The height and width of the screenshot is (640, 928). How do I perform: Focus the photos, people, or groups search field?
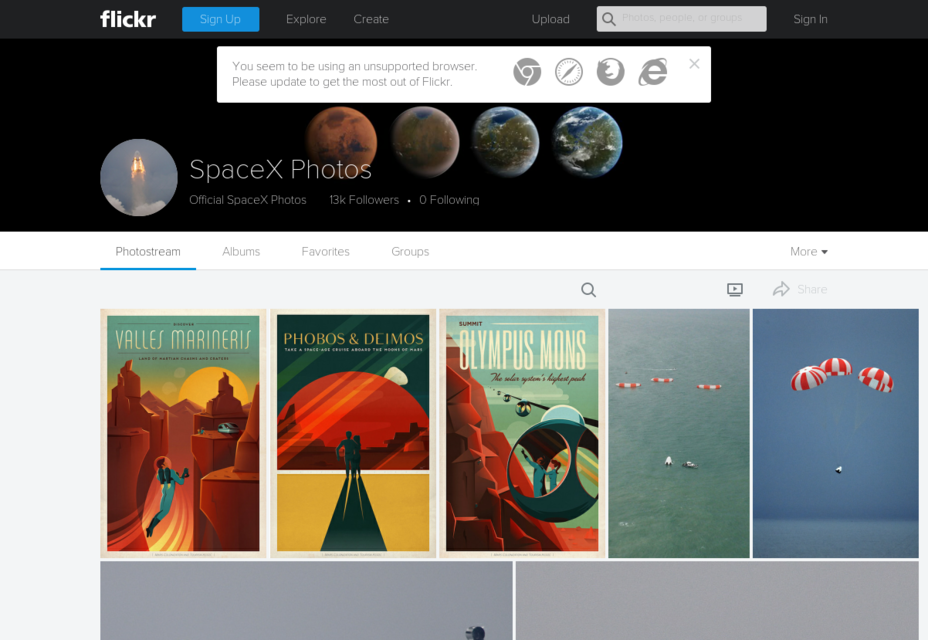pyautogui.click(x=690, y=19)
